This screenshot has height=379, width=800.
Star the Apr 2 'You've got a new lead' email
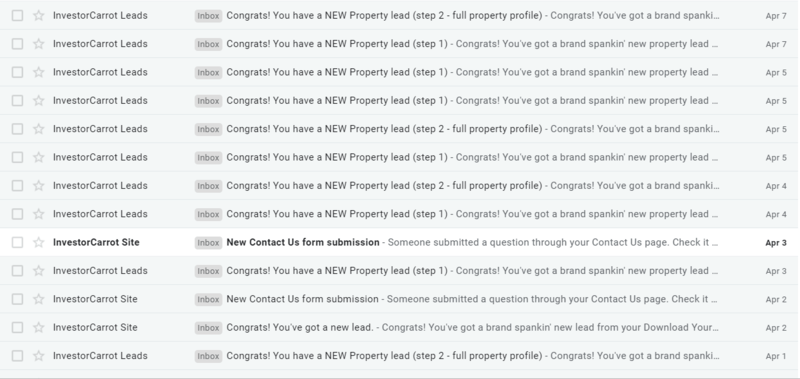[39, 327]
